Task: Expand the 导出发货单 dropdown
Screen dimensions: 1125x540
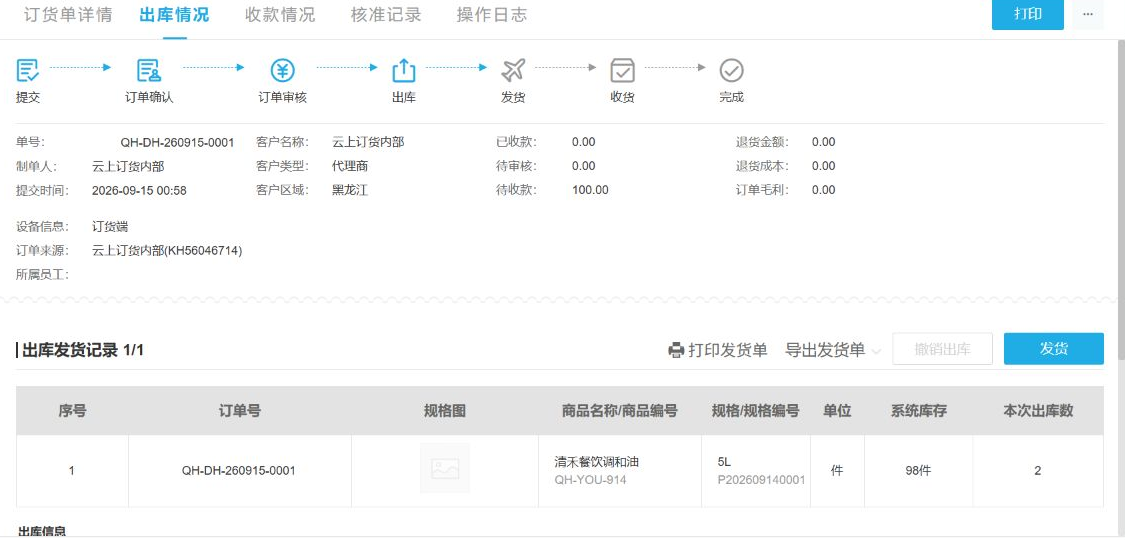Action: click(x=833, y=350)
